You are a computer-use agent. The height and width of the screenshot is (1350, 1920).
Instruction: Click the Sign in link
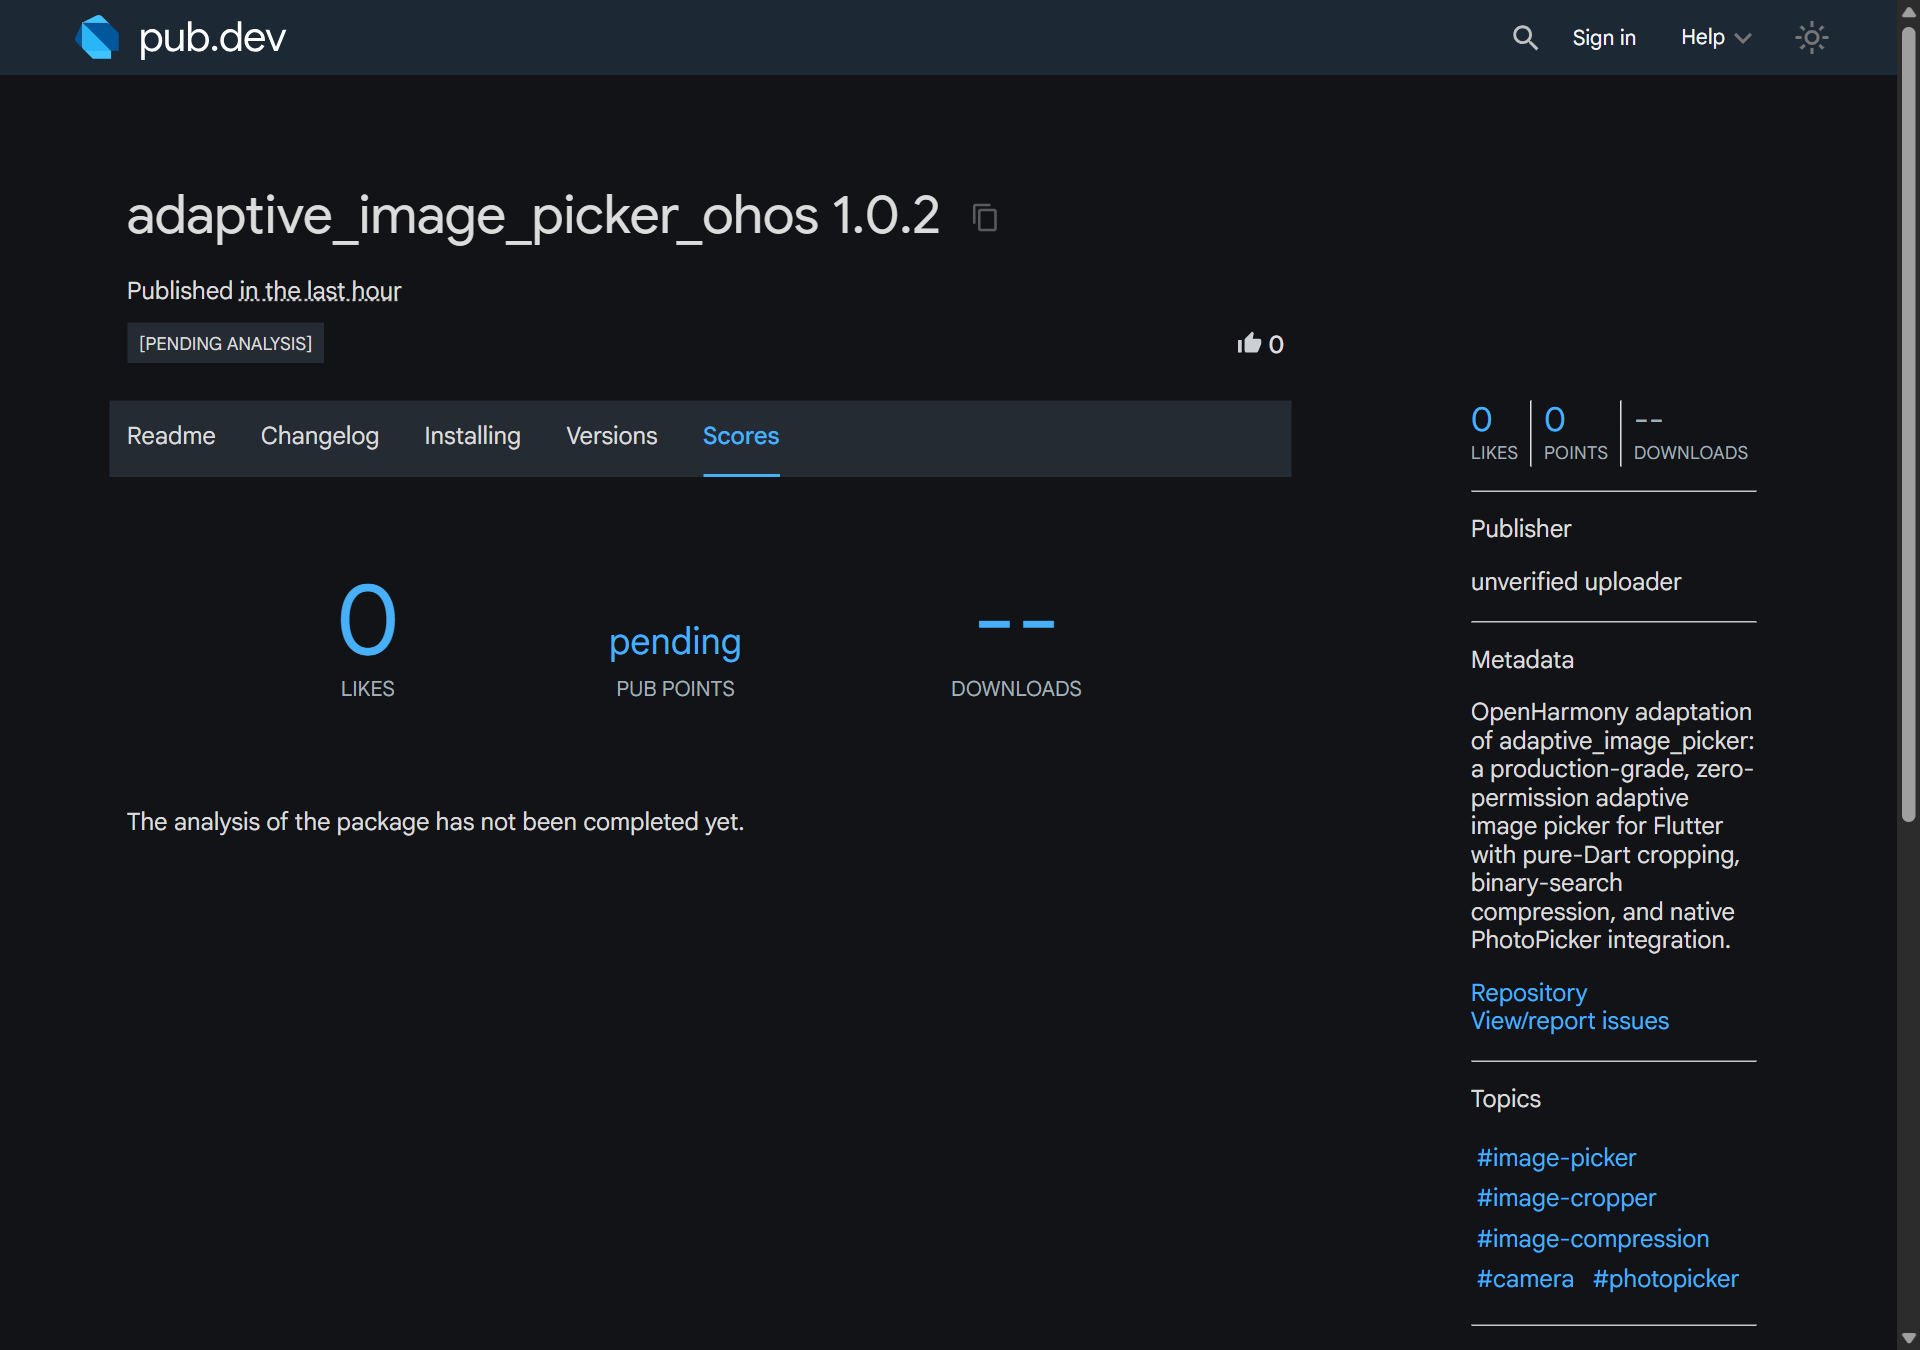pos(1604,38)
